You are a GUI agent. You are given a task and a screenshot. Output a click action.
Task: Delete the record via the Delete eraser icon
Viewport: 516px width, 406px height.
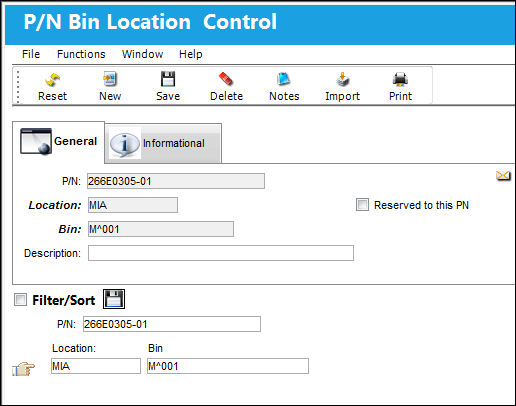(226, 79)
